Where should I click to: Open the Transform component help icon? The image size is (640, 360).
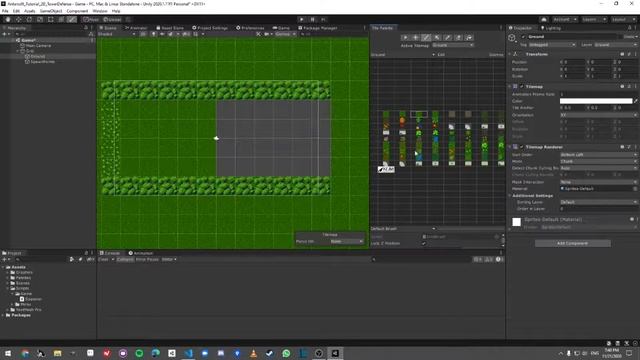tap(622, 54)
